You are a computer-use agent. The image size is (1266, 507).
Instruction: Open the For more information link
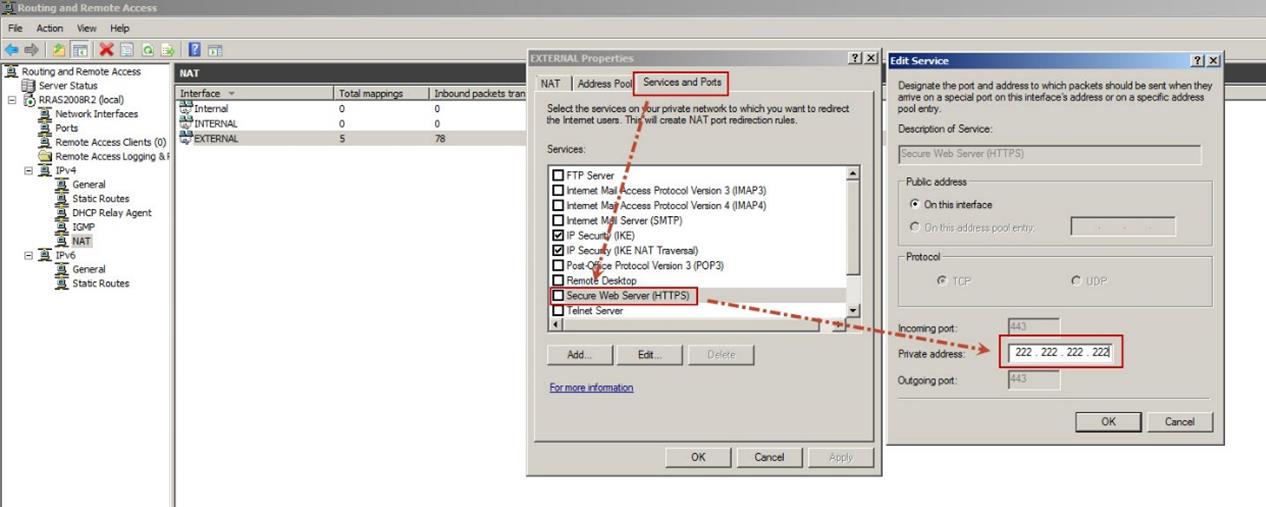(x=591, y=387)
